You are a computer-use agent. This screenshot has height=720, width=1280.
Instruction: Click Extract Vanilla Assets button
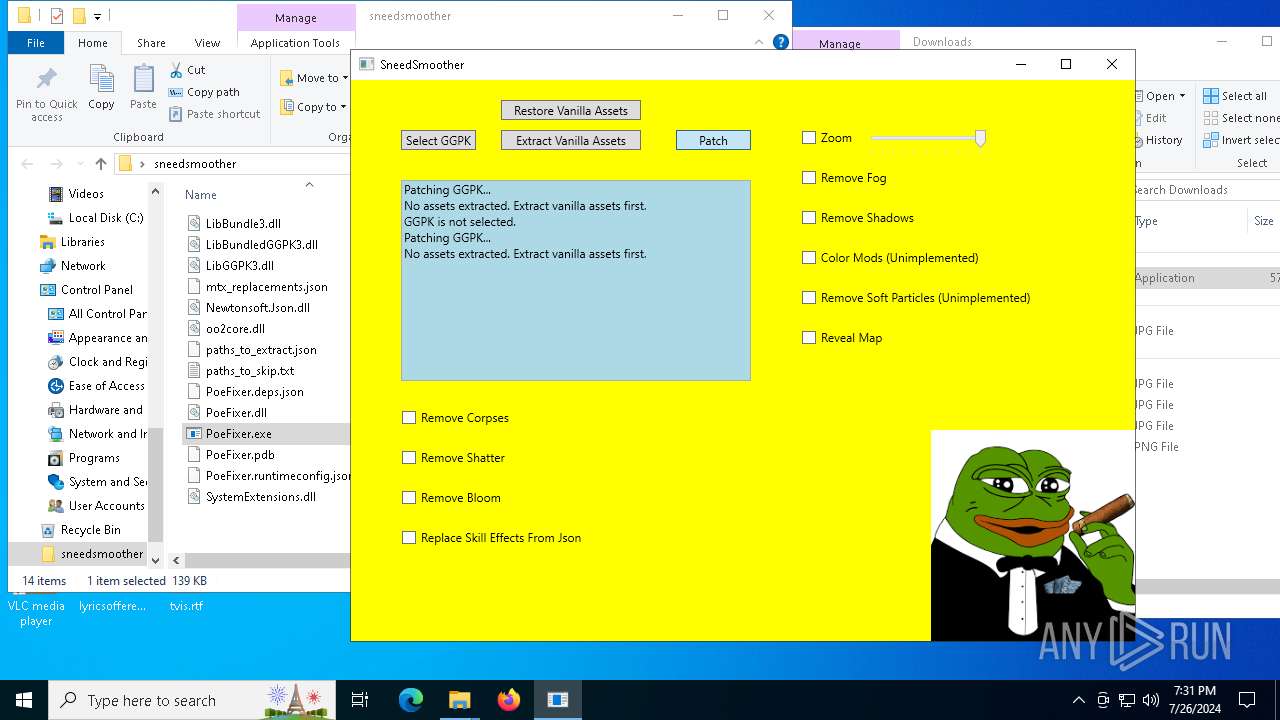(571, 141)
